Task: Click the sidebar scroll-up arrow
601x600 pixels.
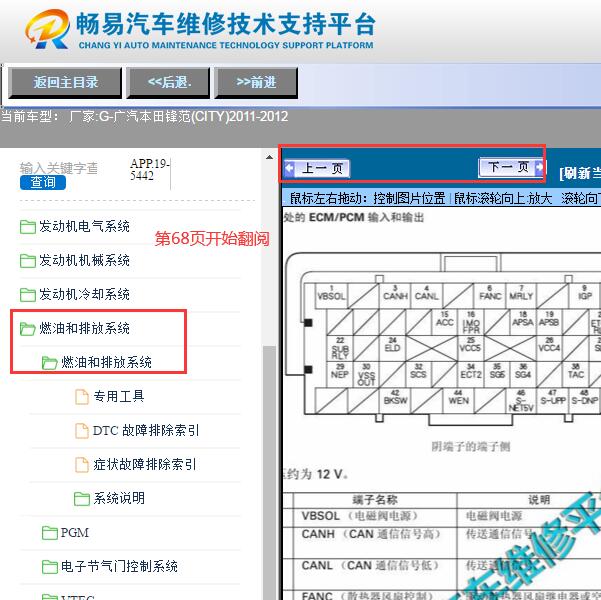Action: click(x=269, y=157)
